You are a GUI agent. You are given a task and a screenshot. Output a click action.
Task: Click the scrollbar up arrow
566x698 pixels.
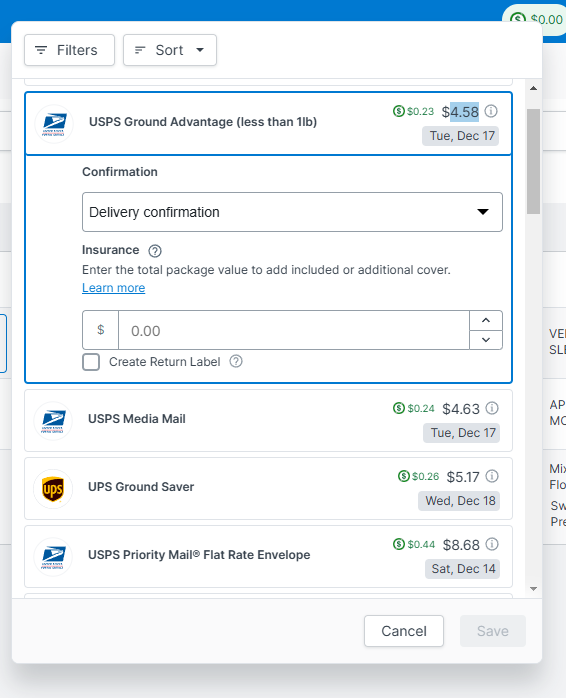click(x=533, y=88)
